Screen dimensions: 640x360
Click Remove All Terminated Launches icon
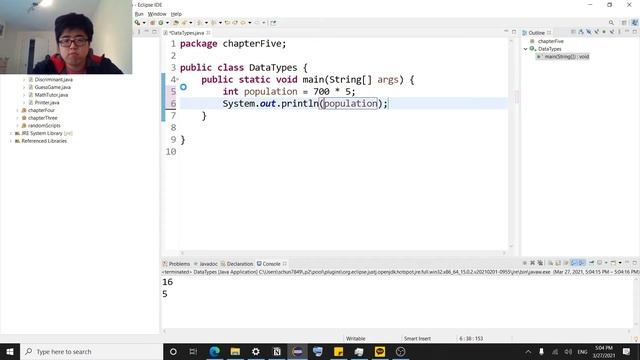point(540,263)
